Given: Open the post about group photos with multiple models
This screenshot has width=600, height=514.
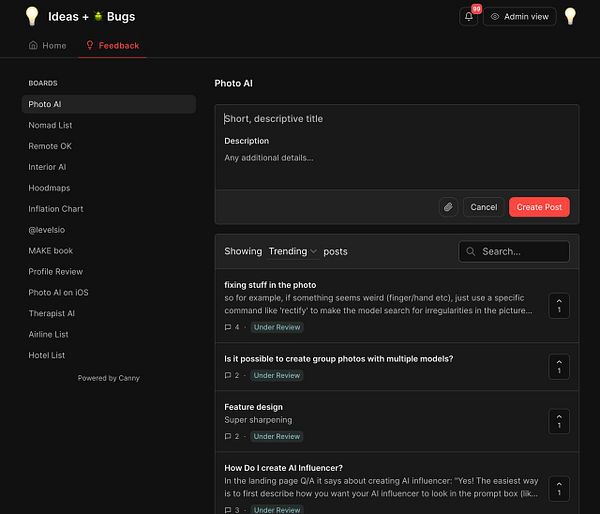Looking at the screenshot, I should (x=339, y=359).
